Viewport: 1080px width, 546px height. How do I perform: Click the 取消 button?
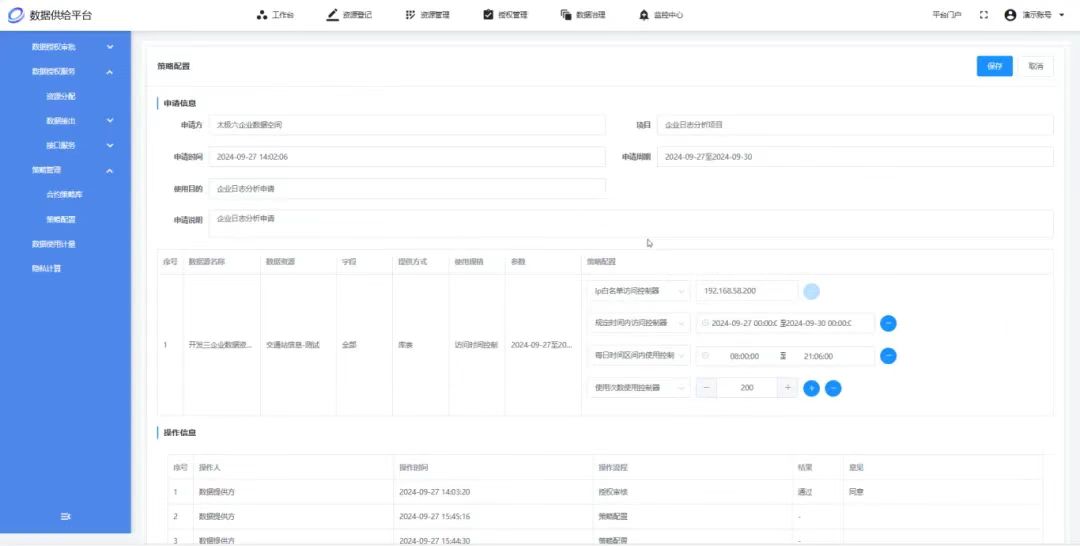coord(1036,66)
